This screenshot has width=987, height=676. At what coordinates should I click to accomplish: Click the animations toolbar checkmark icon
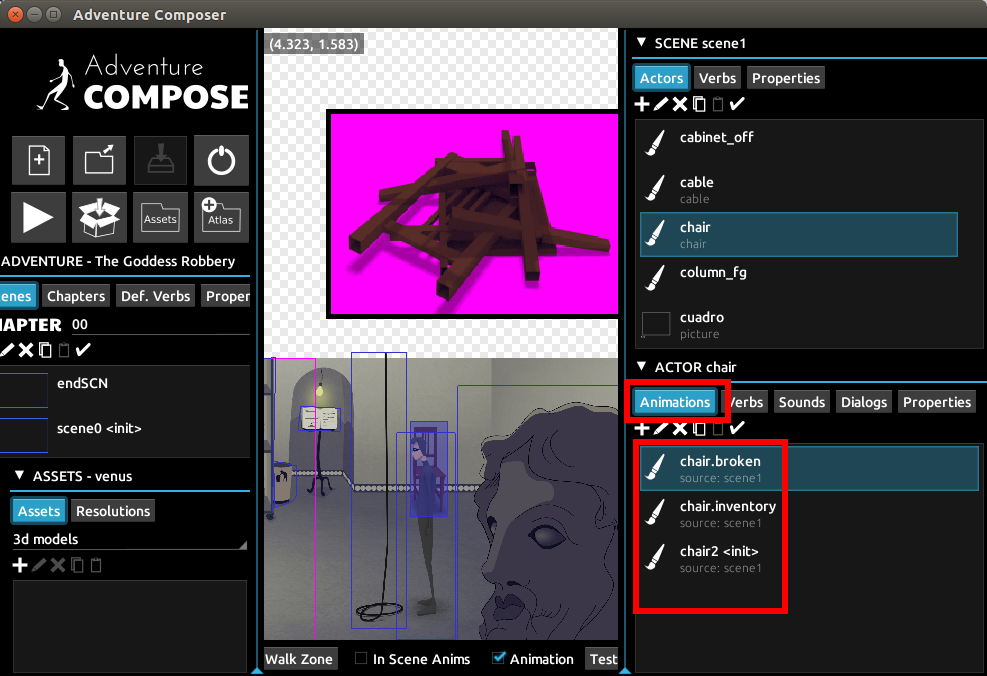(x=737, y=429)
